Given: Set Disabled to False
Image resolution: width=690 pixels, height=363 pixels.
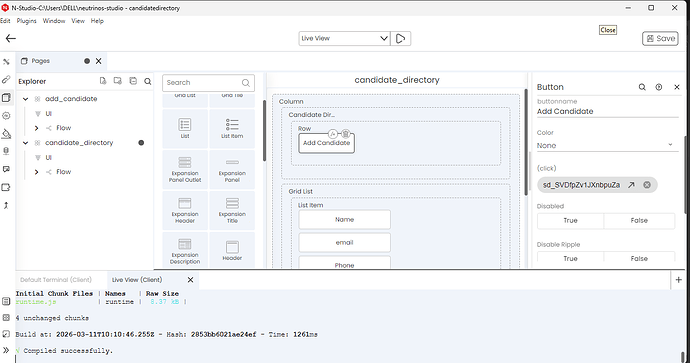Looking at the screenshot, I should 639,220.
